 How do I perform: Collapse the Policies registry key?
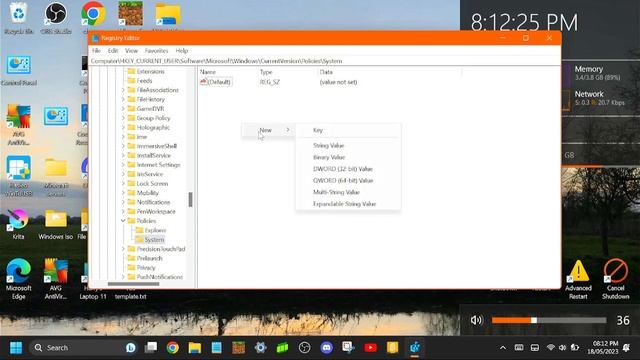(123, 221)
